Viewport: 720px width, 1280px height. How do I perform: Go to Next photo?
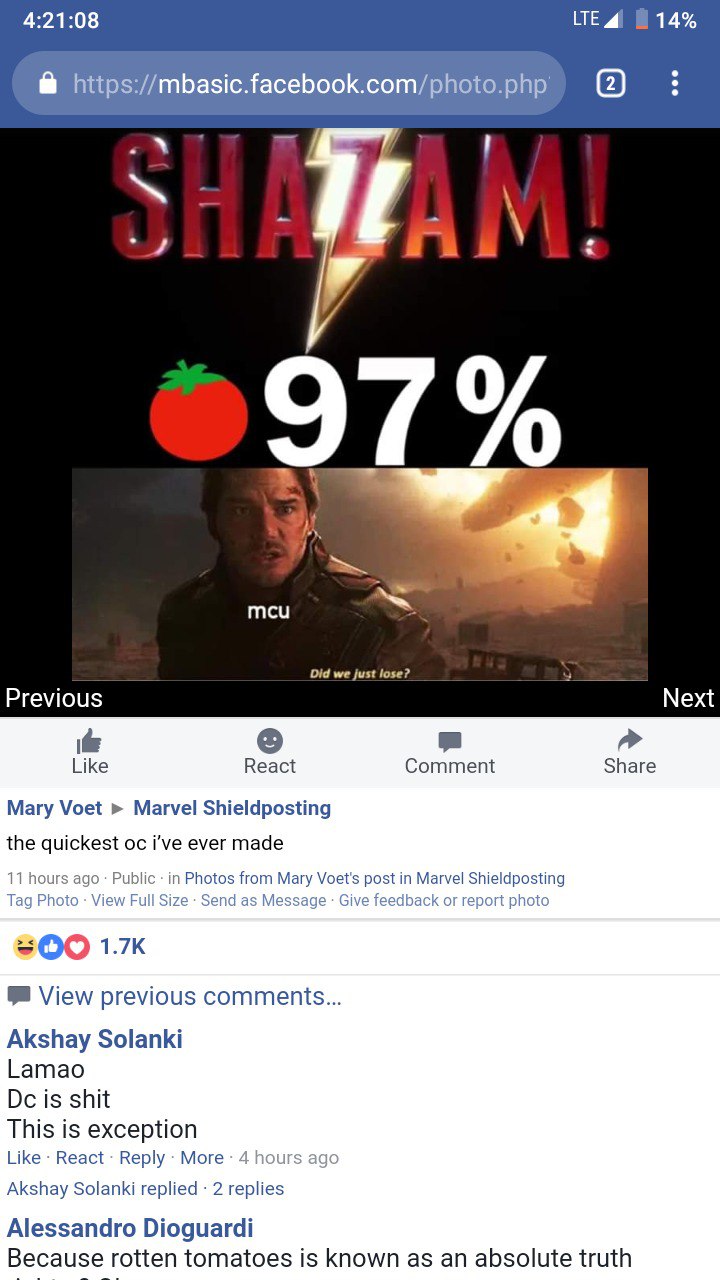tap(688, 698)
